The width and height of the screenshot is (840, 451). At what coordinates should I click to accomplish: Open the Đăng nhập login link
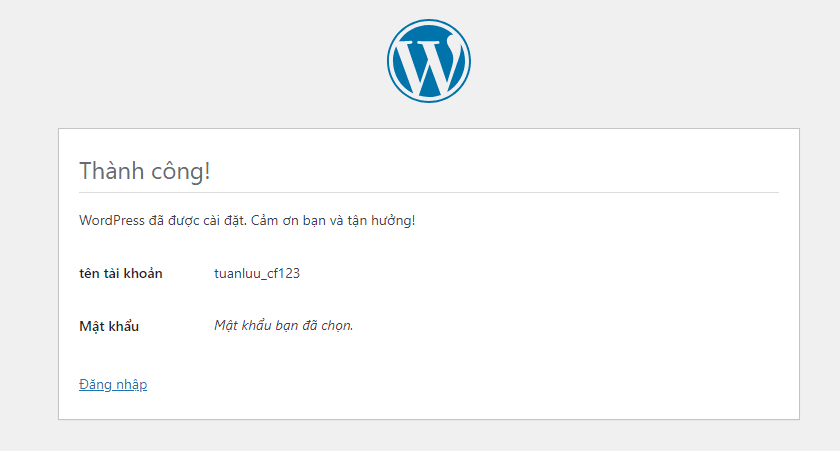coord(113,385)
